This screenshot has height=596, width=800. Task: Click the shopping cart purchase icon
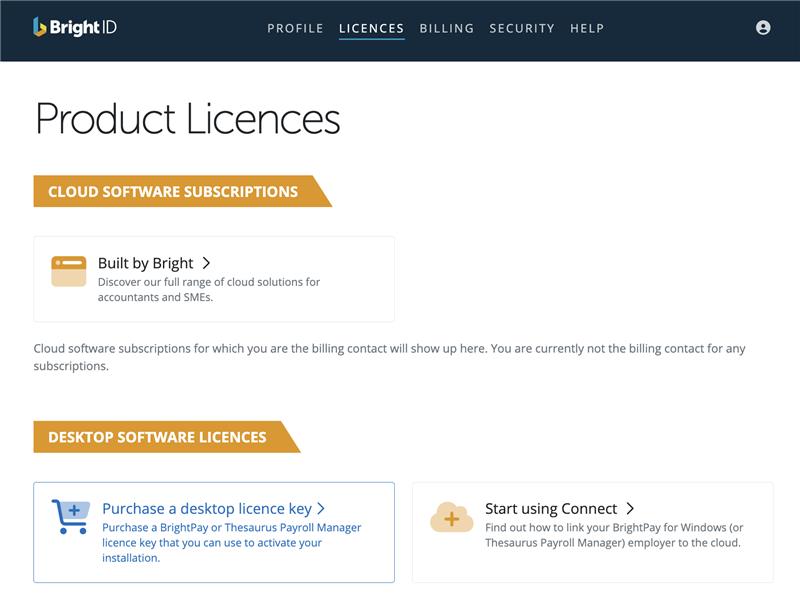[71, 516]
